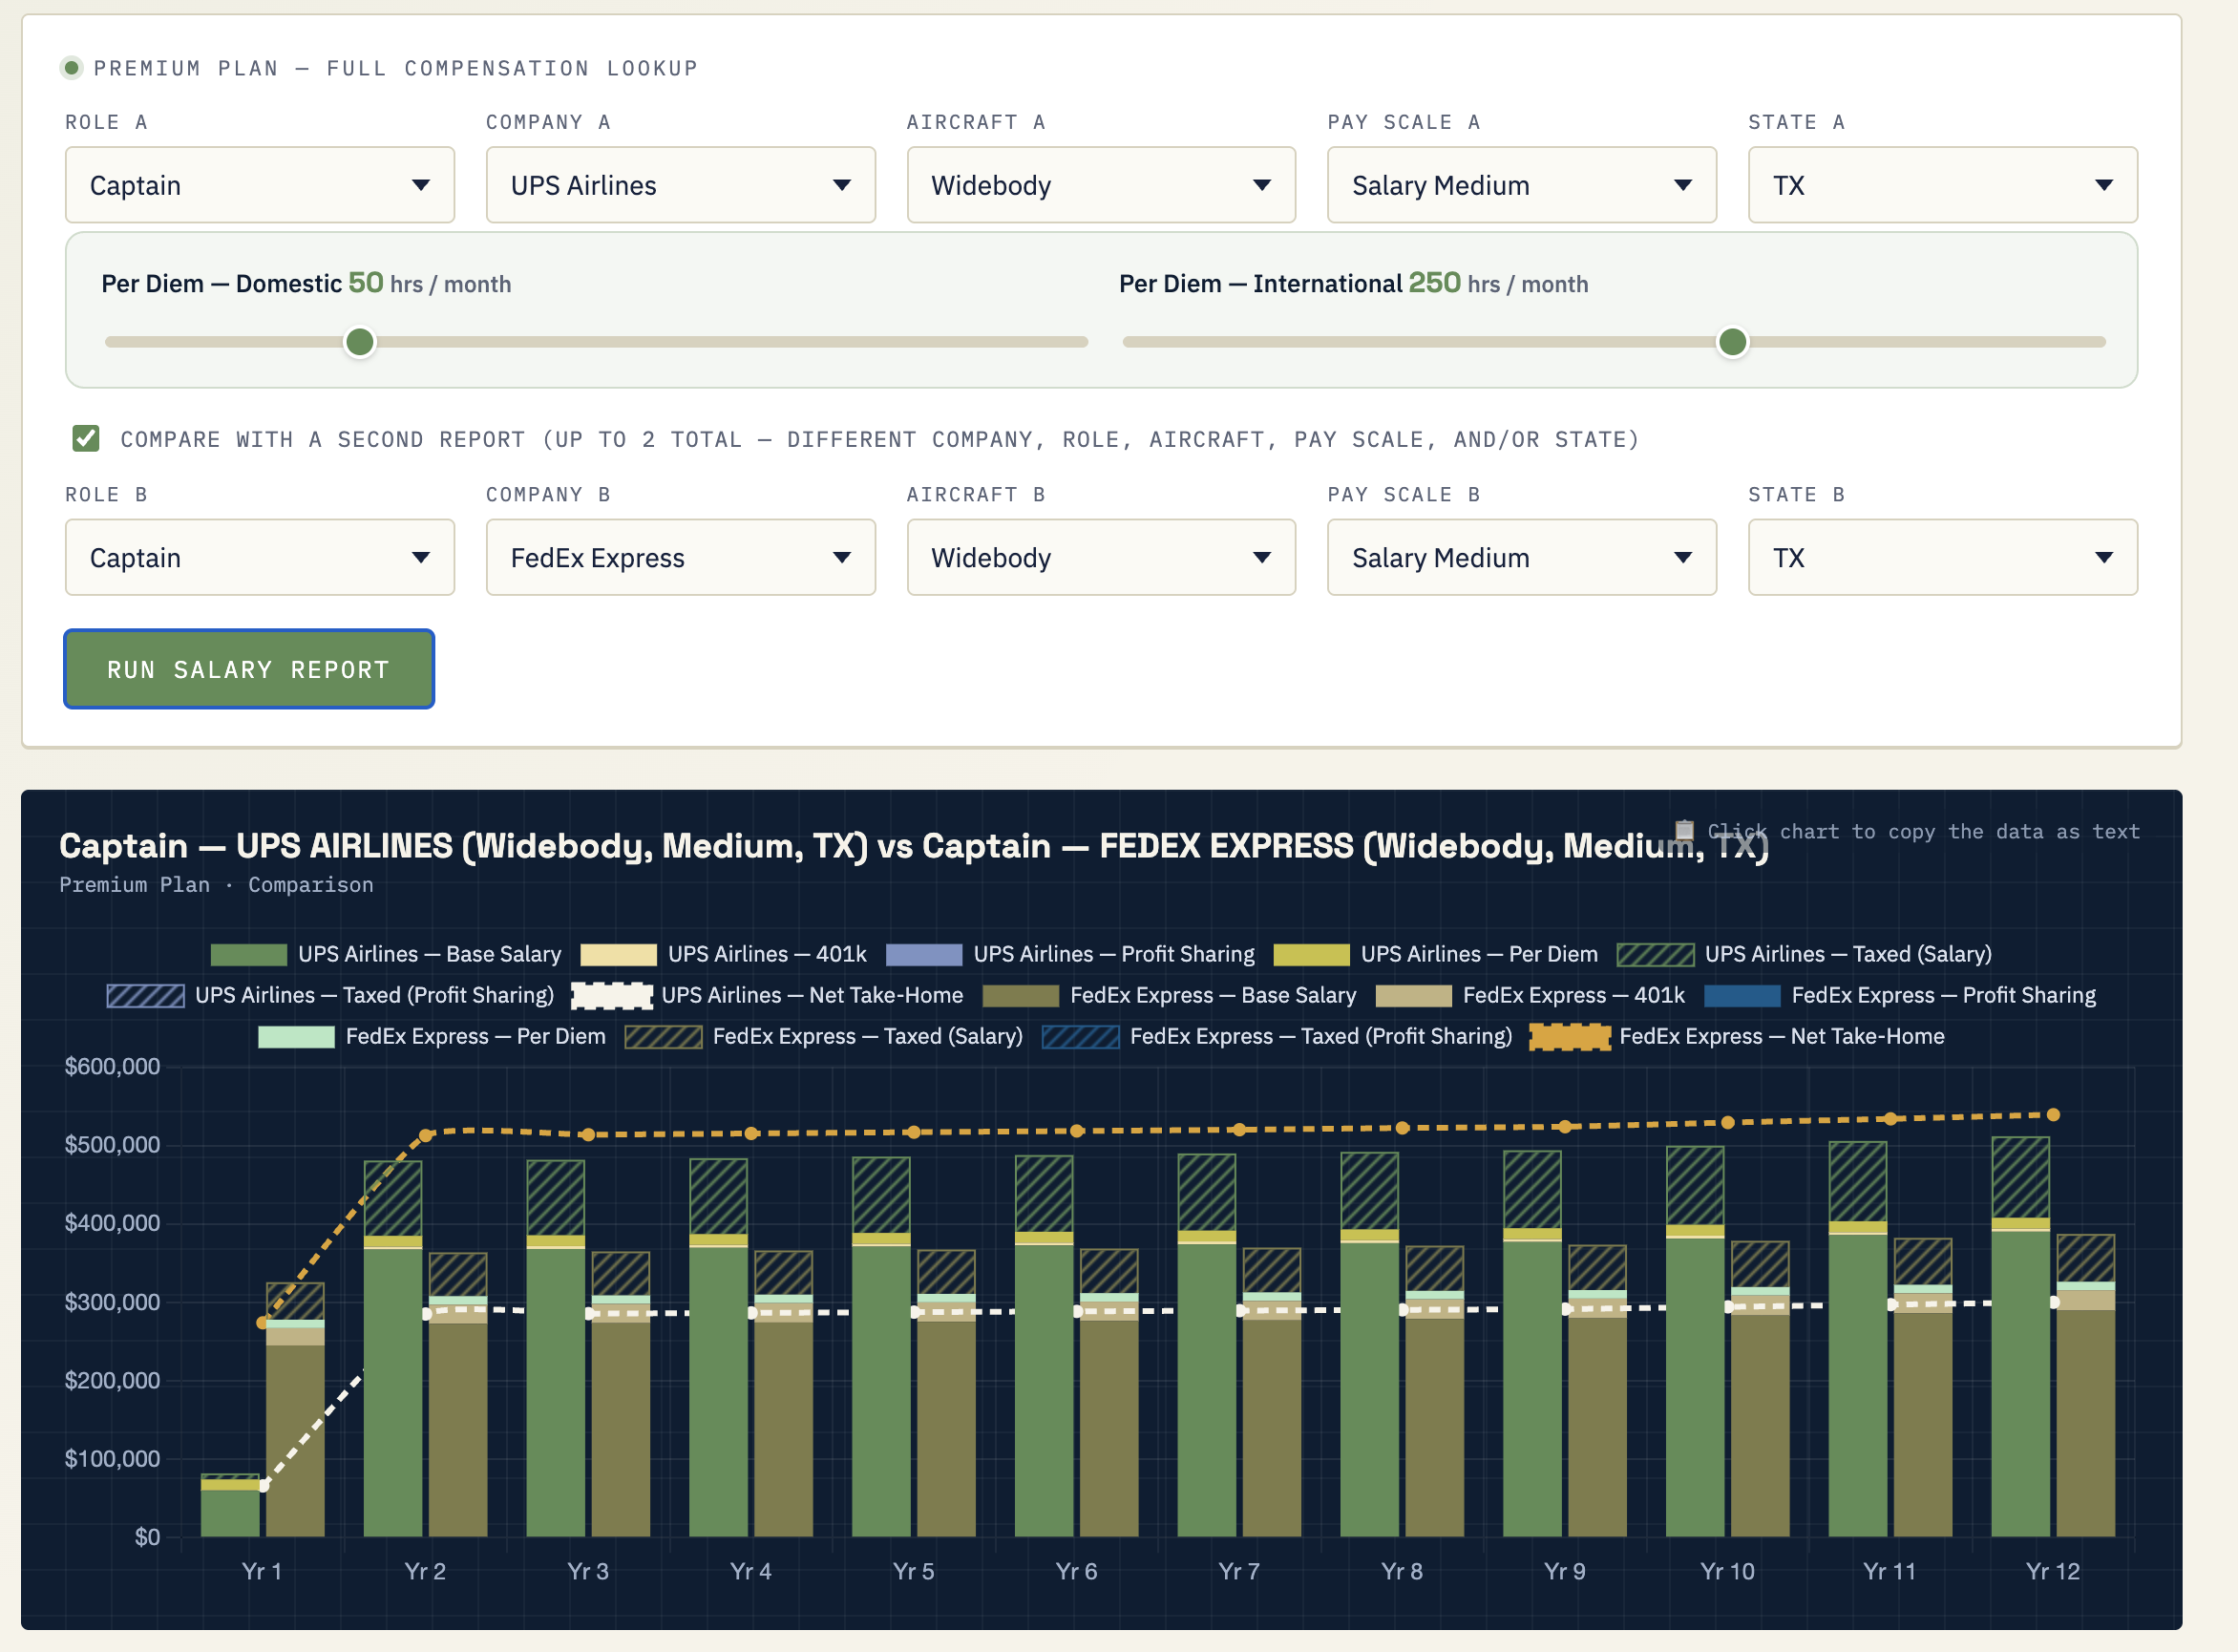Toggle FedEx Express 401k legend swatch
Image resolution: width=2238 pixels, height=1652 pixels.
1413,995
